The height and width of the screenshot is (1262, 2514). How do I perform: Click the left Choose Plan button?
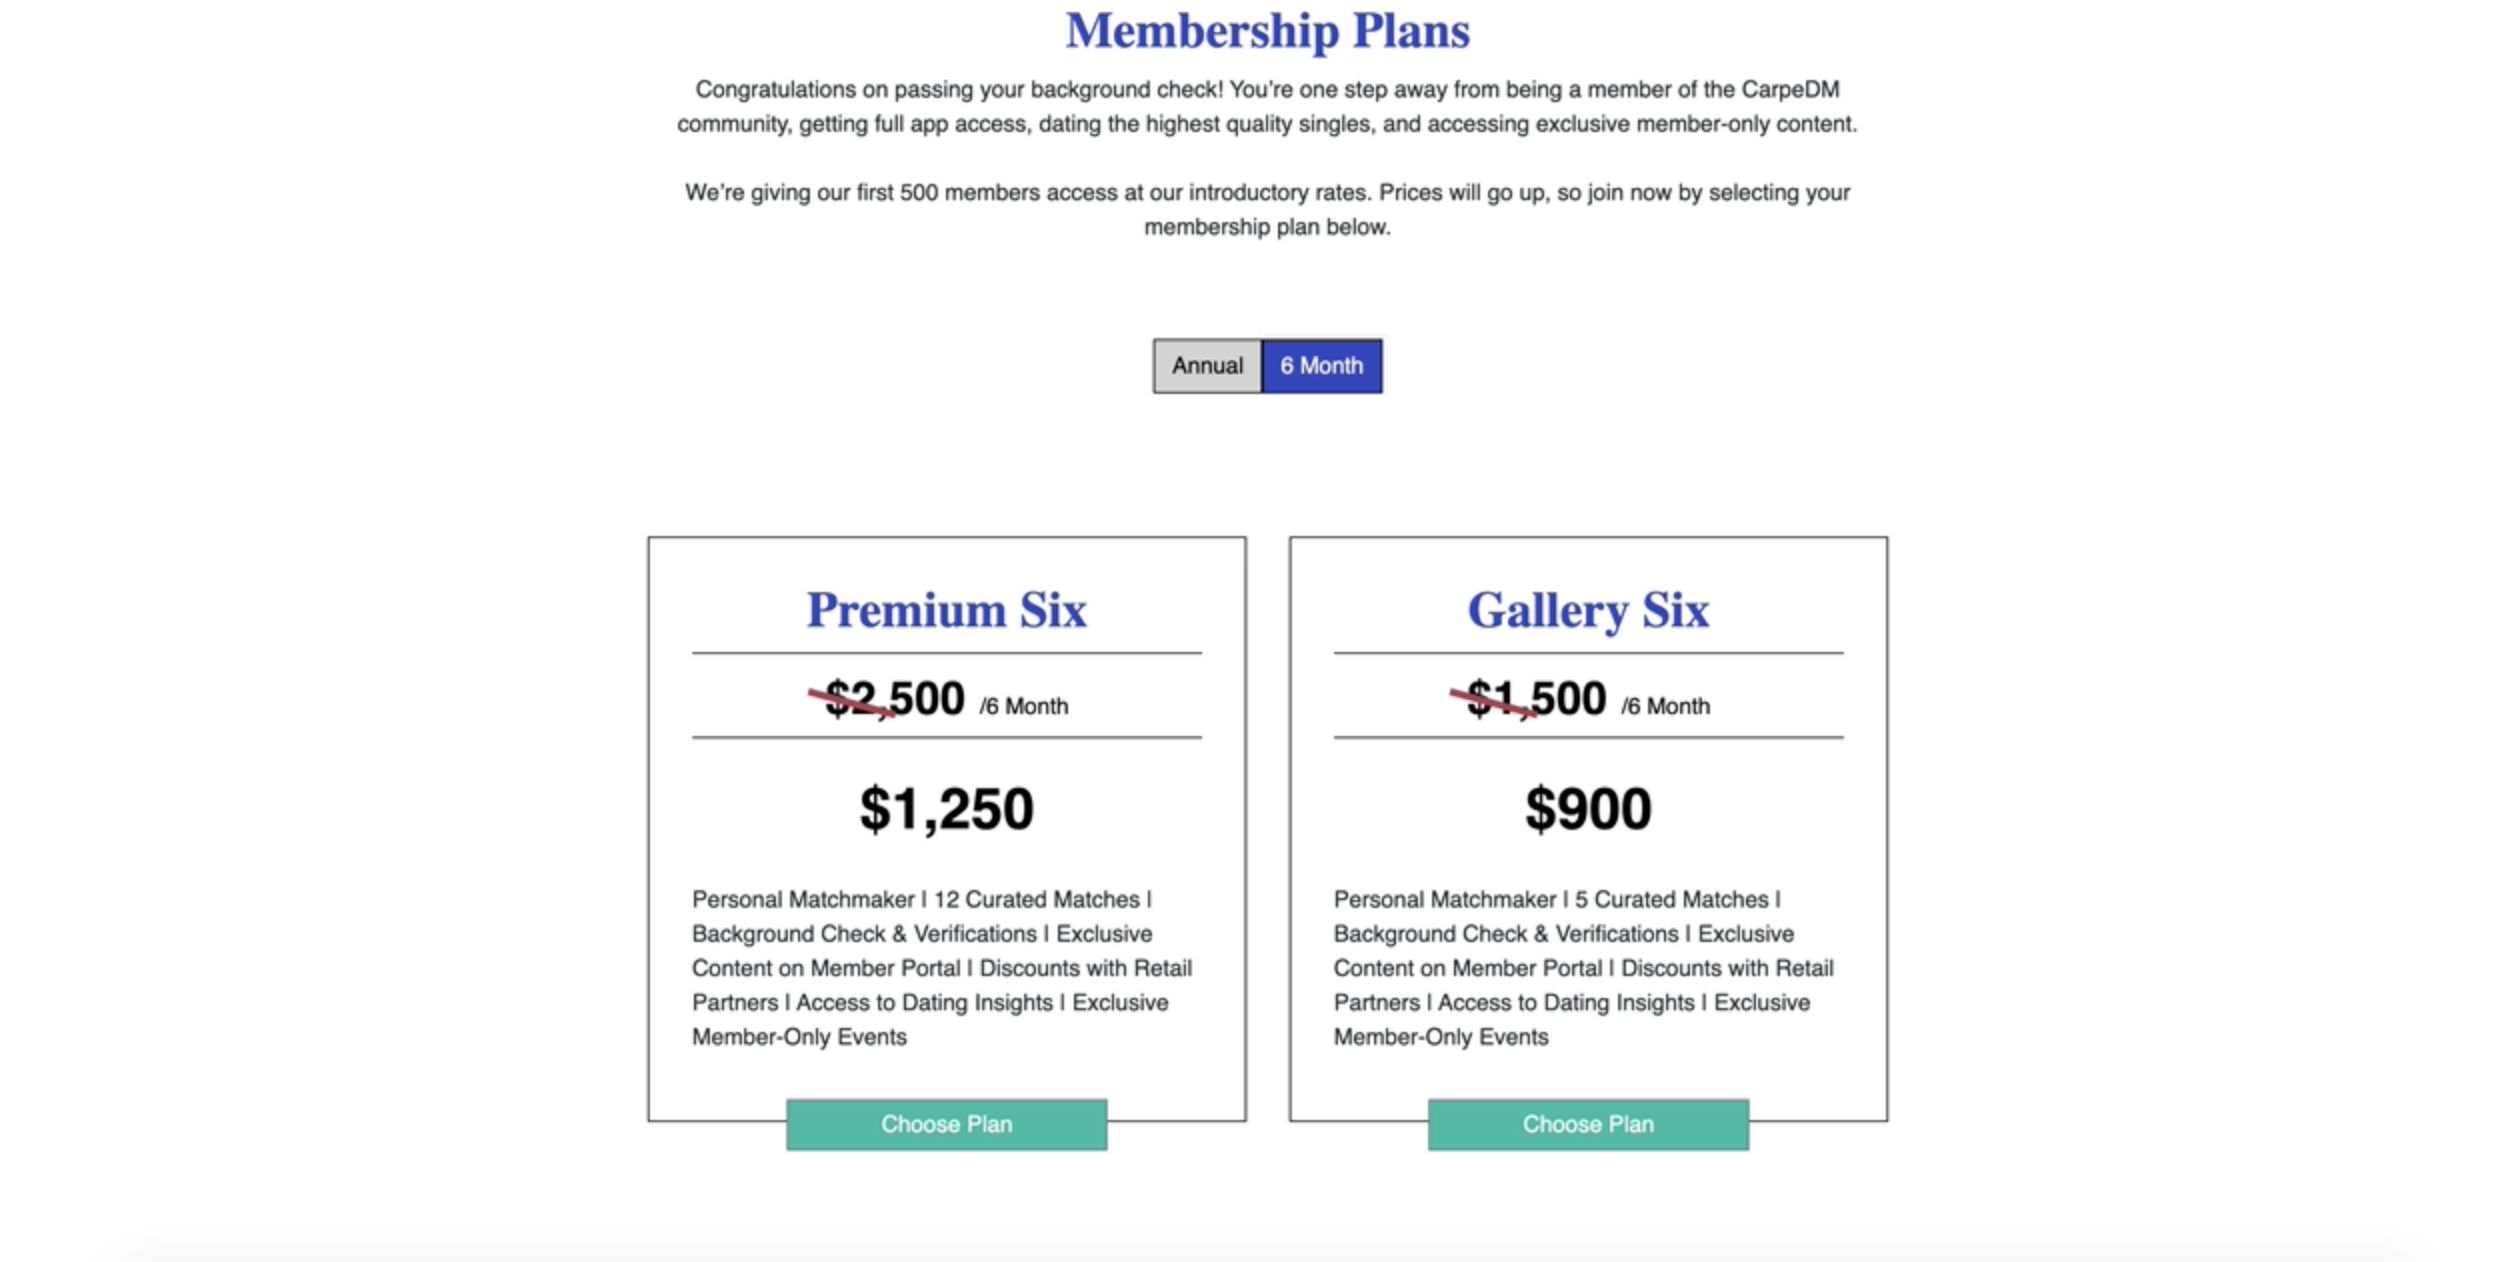(946, 1123)
